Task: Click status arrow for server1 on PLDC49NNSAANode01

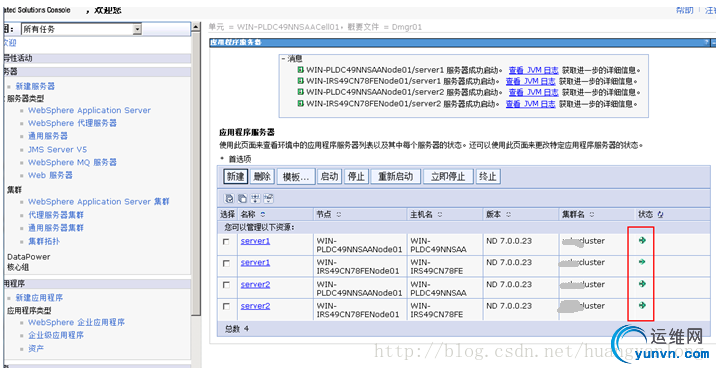Action: click(642, 240)
